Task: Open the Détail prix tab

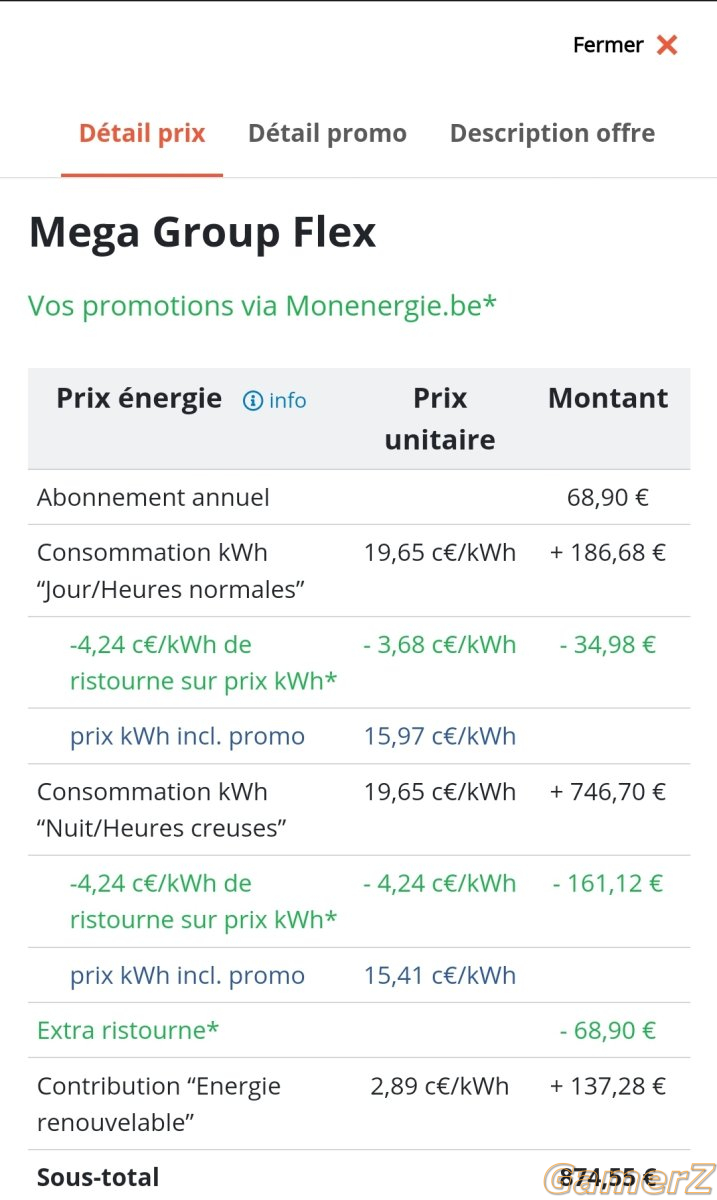Action: point(142,133)
